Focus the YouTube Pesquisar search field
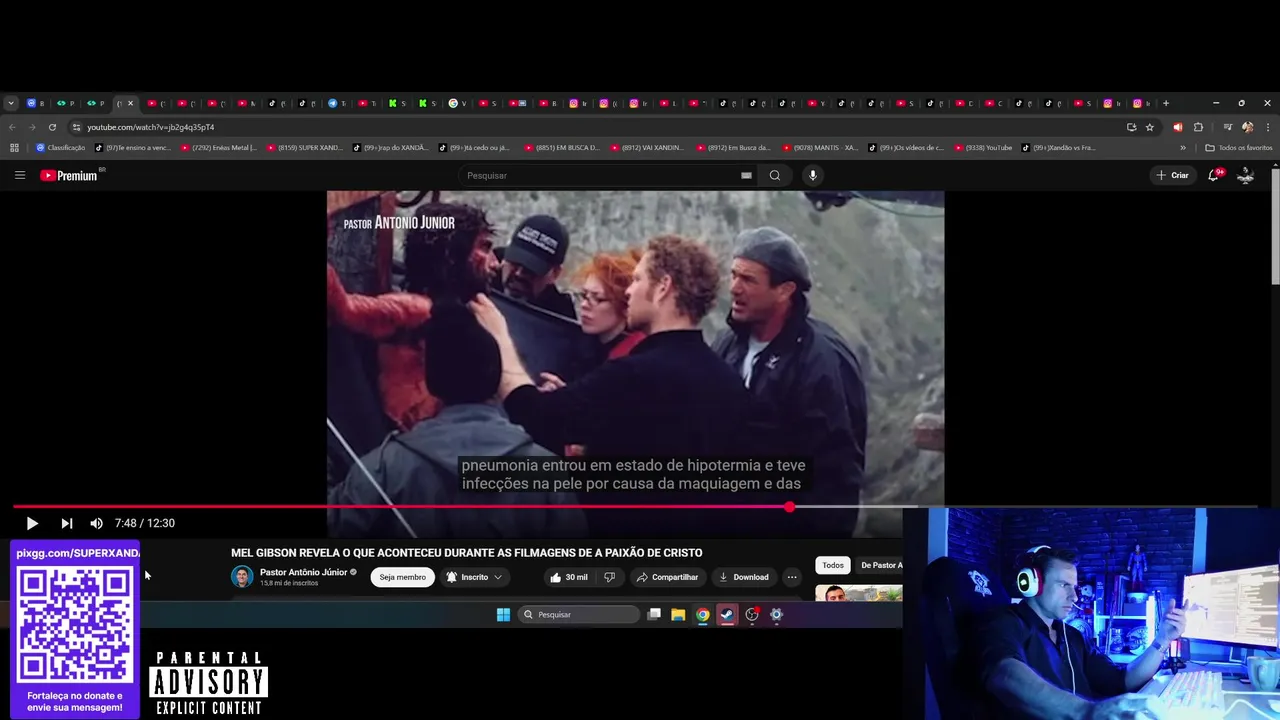The image size is (1280, 720). click(600, 175)
